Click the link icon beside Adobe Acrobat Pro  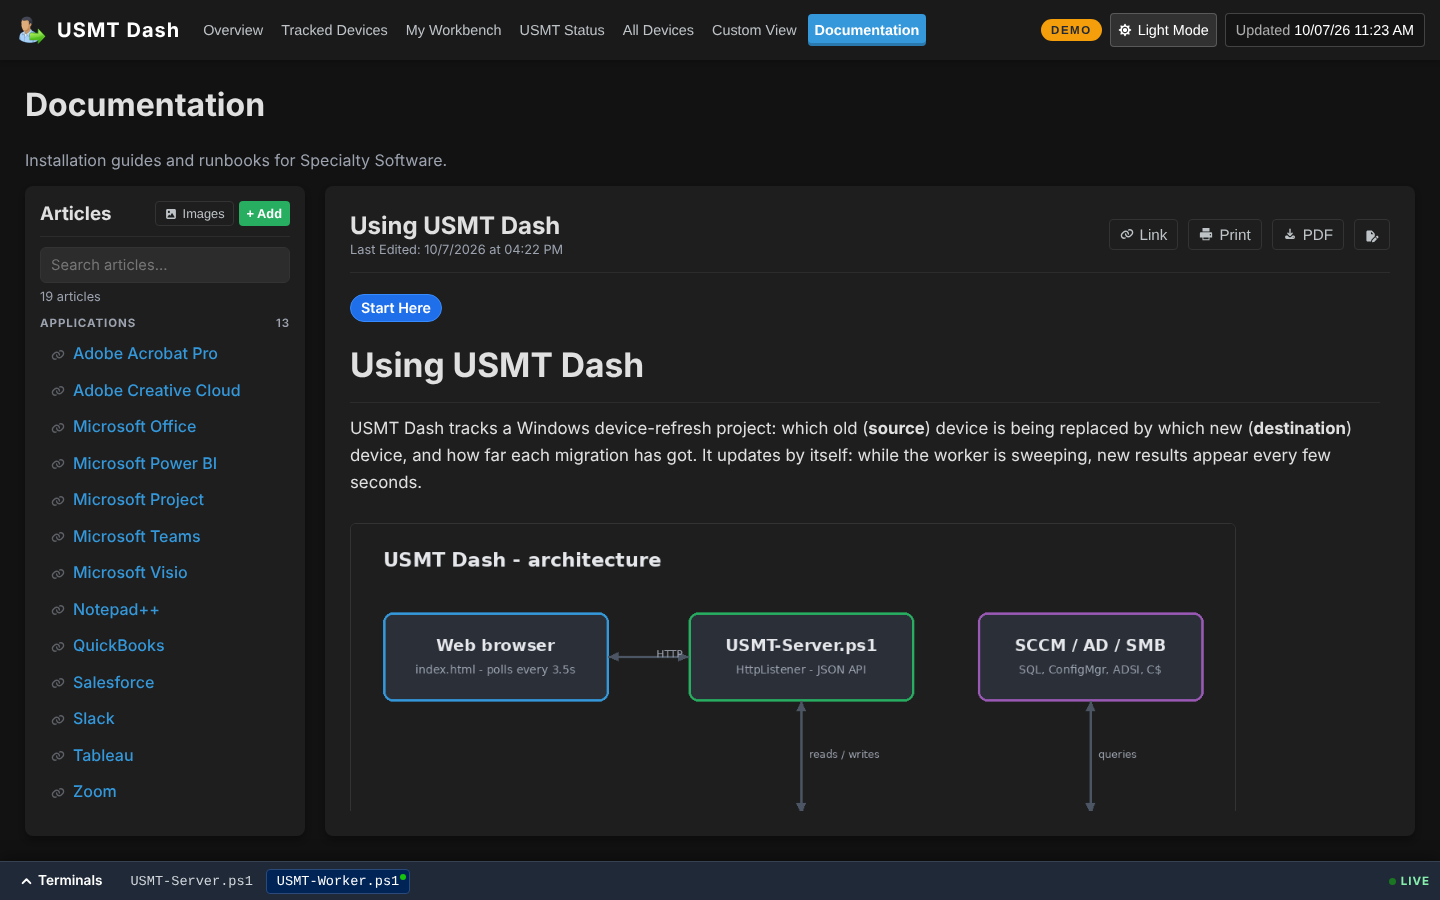click(x=58, y=355)
